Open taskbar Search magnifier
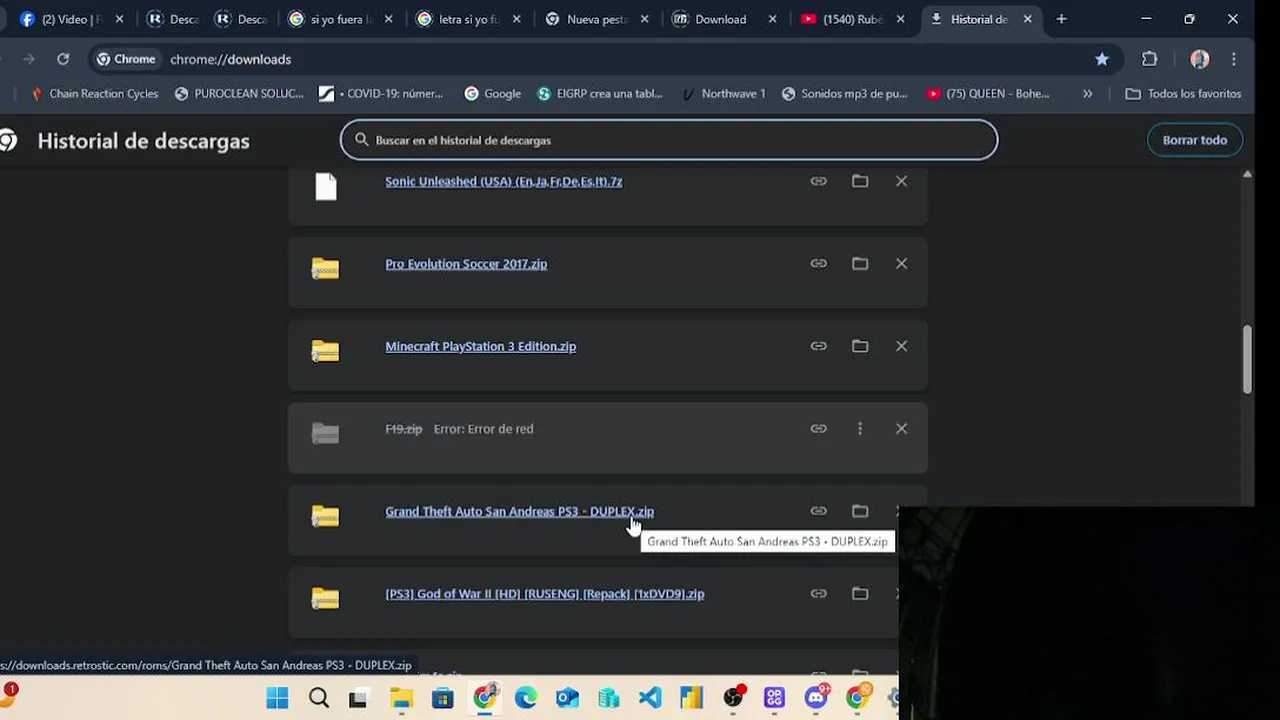1280x720 pixels. pyautogui.click(x=319, y=698)
